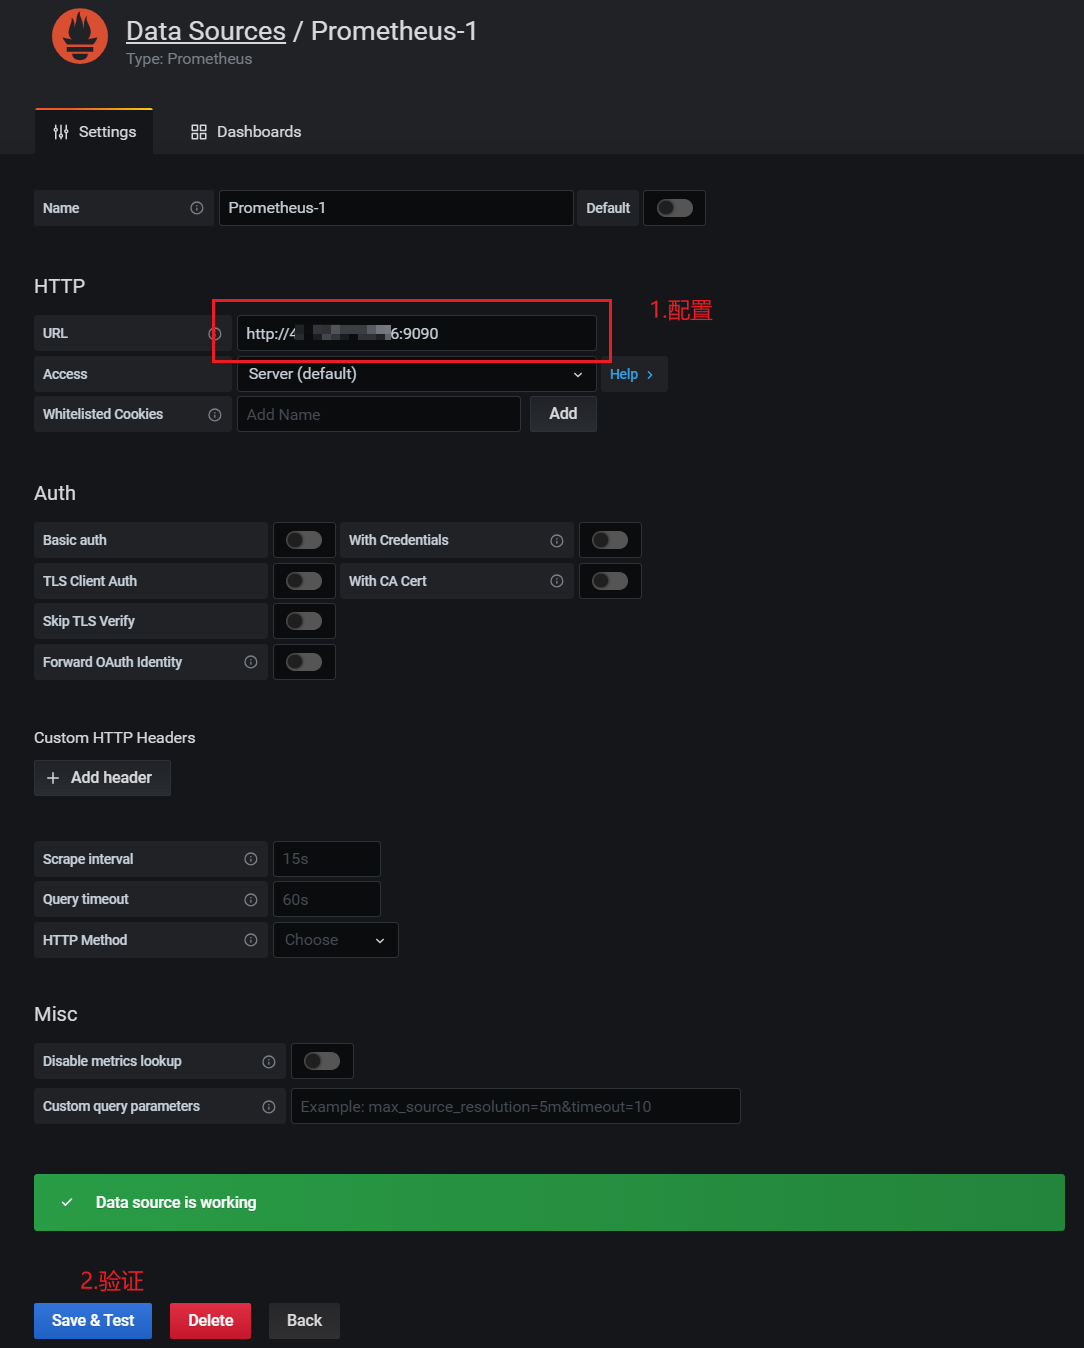Enable the Basic auth switch
1084x1348 pixels.
pos(304,540)
